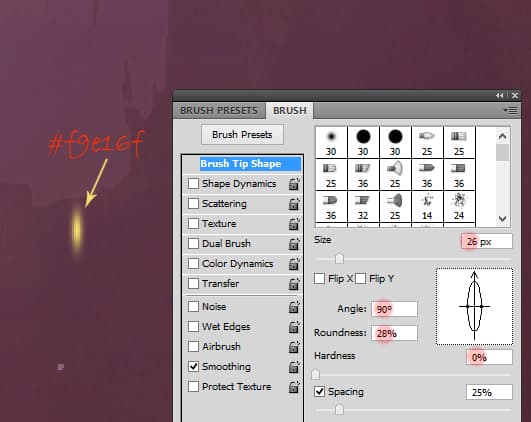The width and height of the screenshot is (531, 422).
Task: Select the BRUSH tab
Action: click(290, 110)
